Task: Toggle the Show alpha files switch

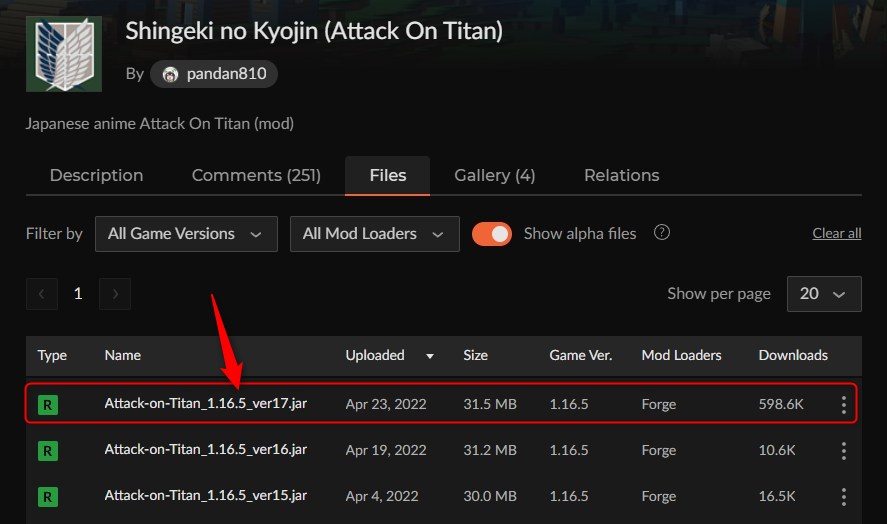Action: pyautogui.click(x=492, y=234)
